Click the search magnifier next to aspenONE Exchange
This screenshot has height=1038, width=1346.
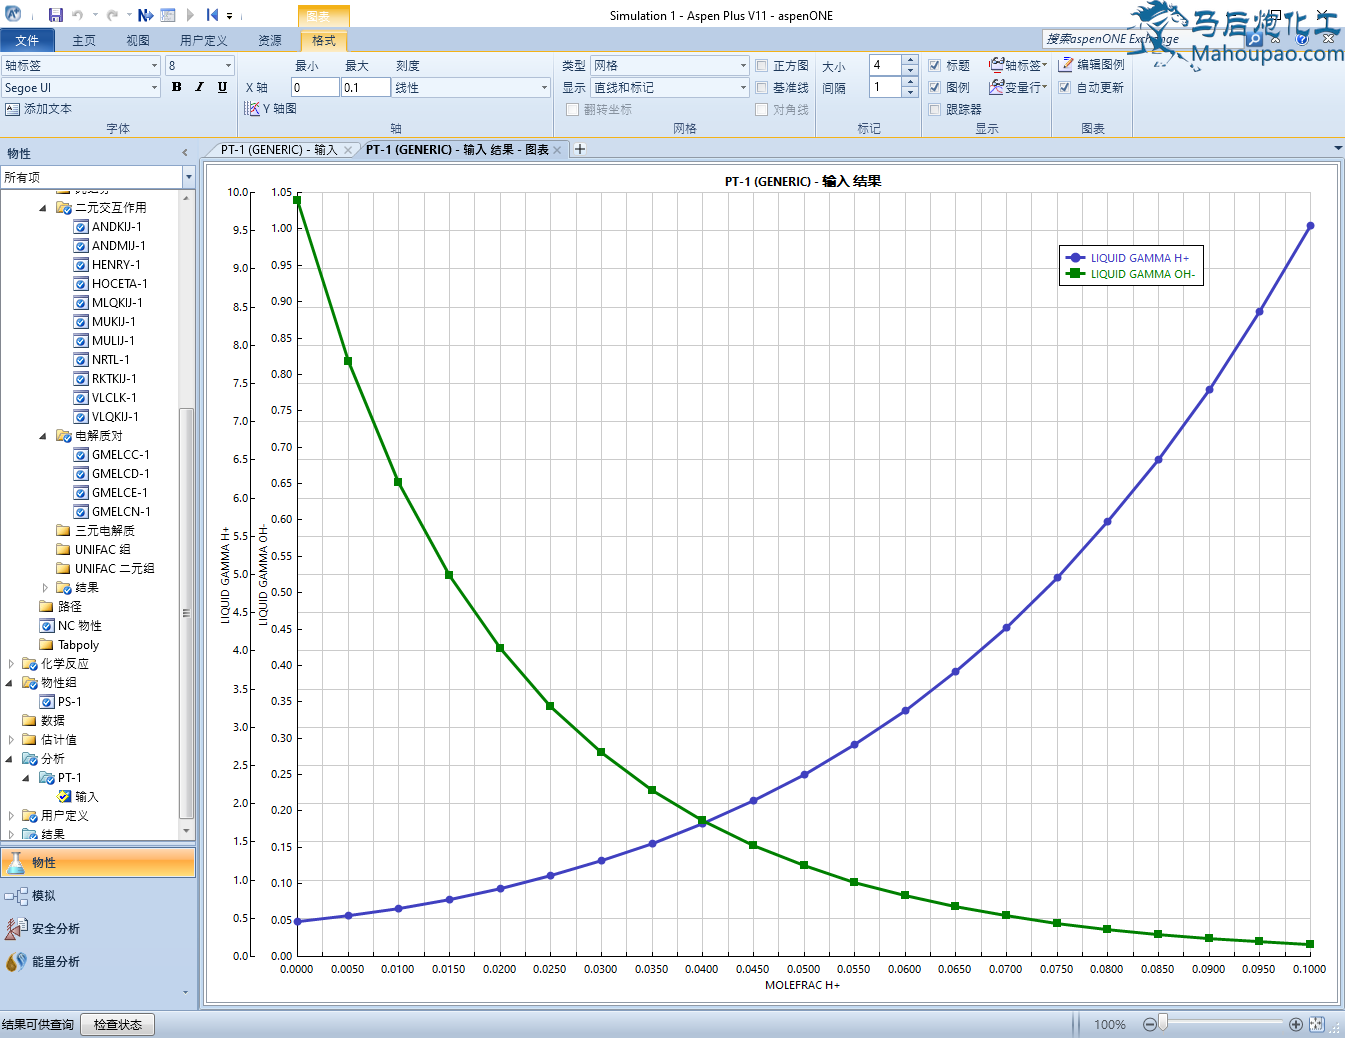click(x=1254, y=39)
